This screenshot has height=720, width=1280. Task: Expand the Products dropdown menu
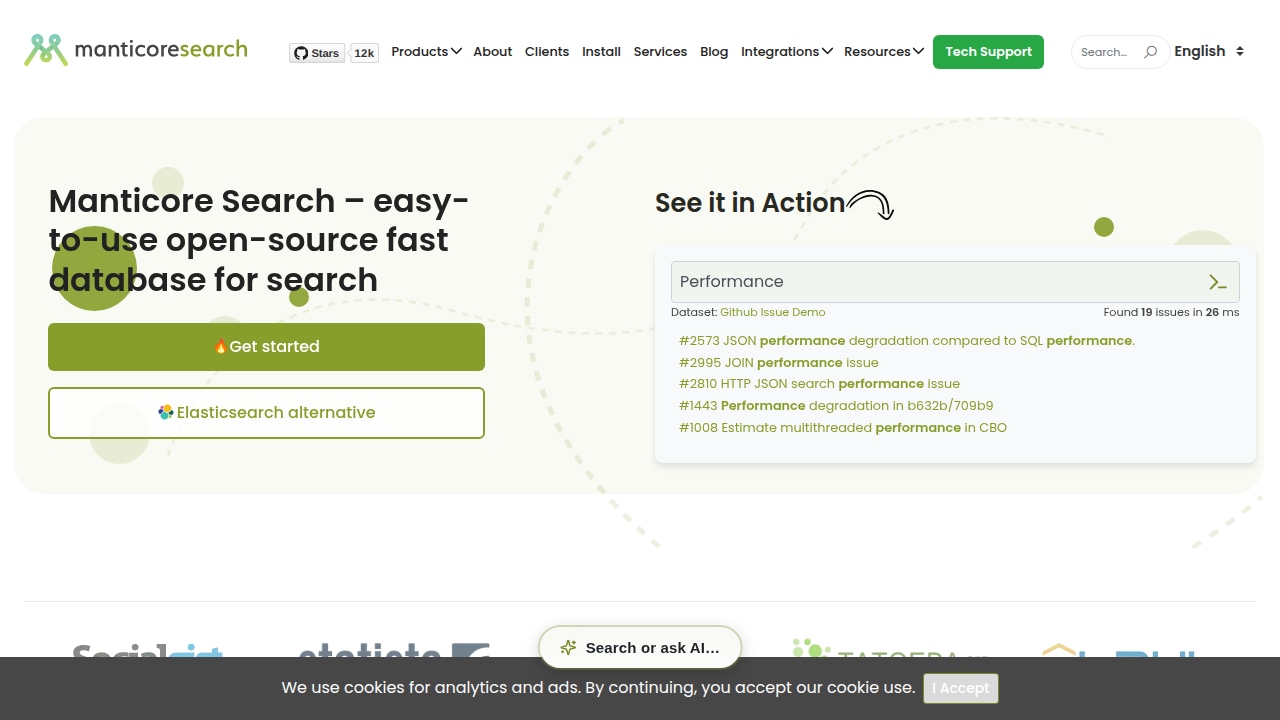pos(426,52)
